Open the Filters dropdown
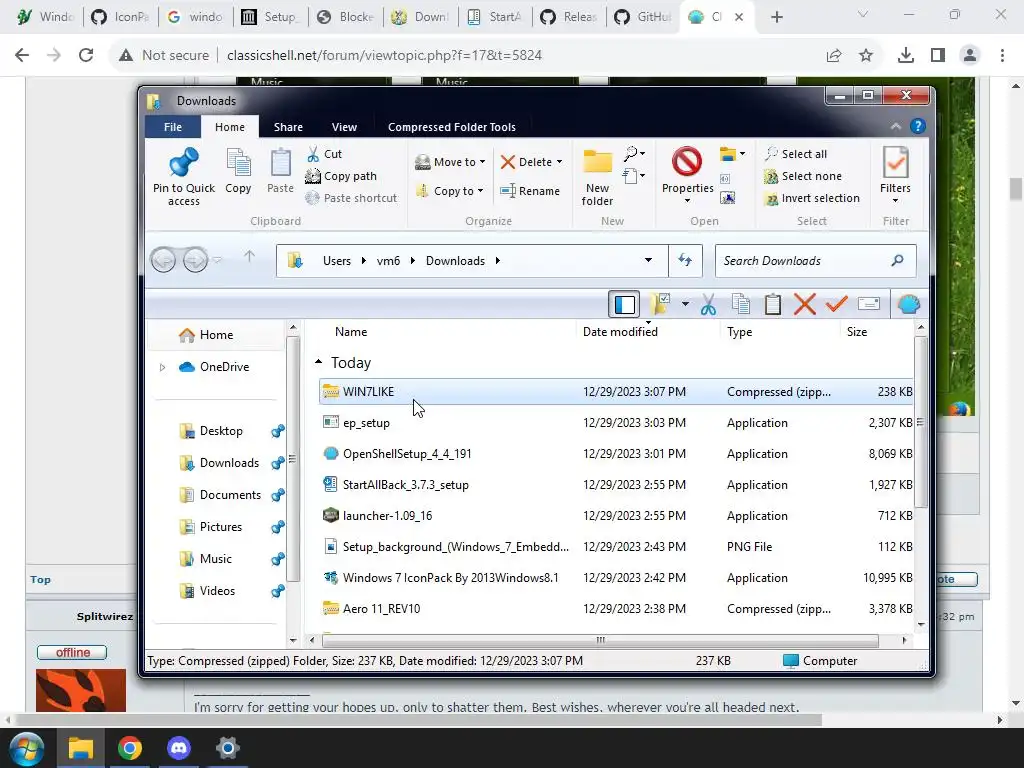This screenshot has height=768, width=1024. (895, 175)
